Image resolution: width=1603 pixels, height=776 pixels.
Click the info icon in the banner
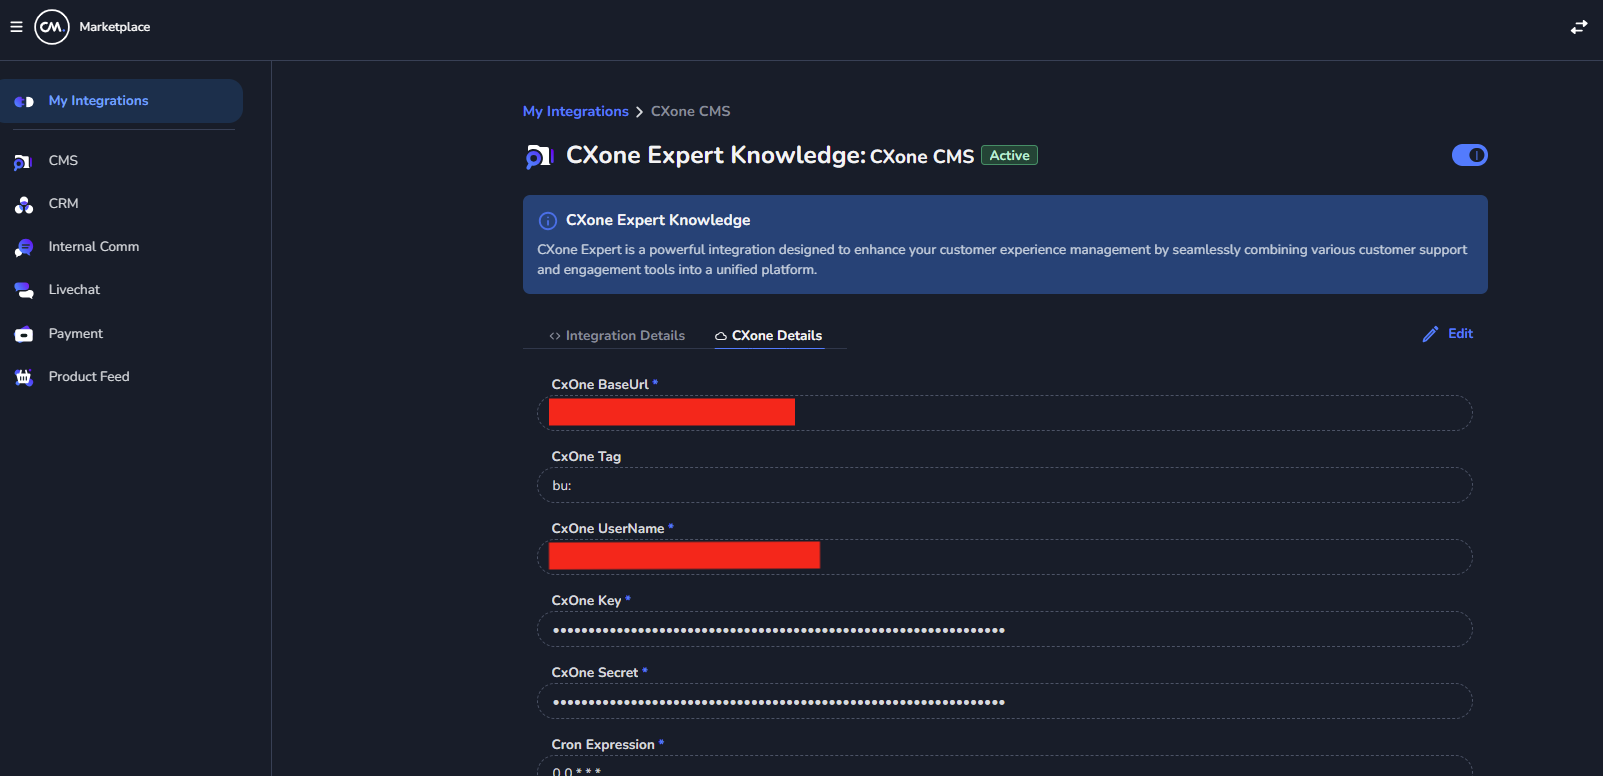click(x=548, y=221)
